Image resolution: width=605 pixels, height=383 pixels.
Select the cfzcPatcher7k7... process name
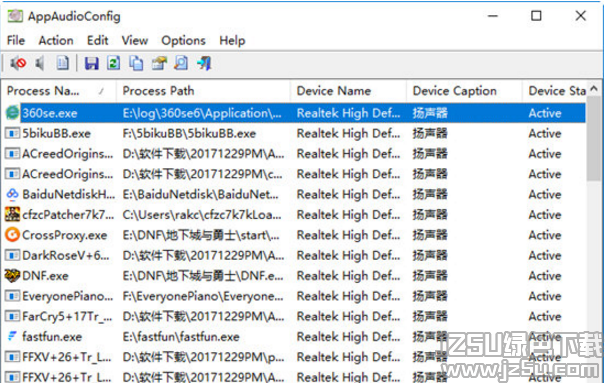coord(68,215)
